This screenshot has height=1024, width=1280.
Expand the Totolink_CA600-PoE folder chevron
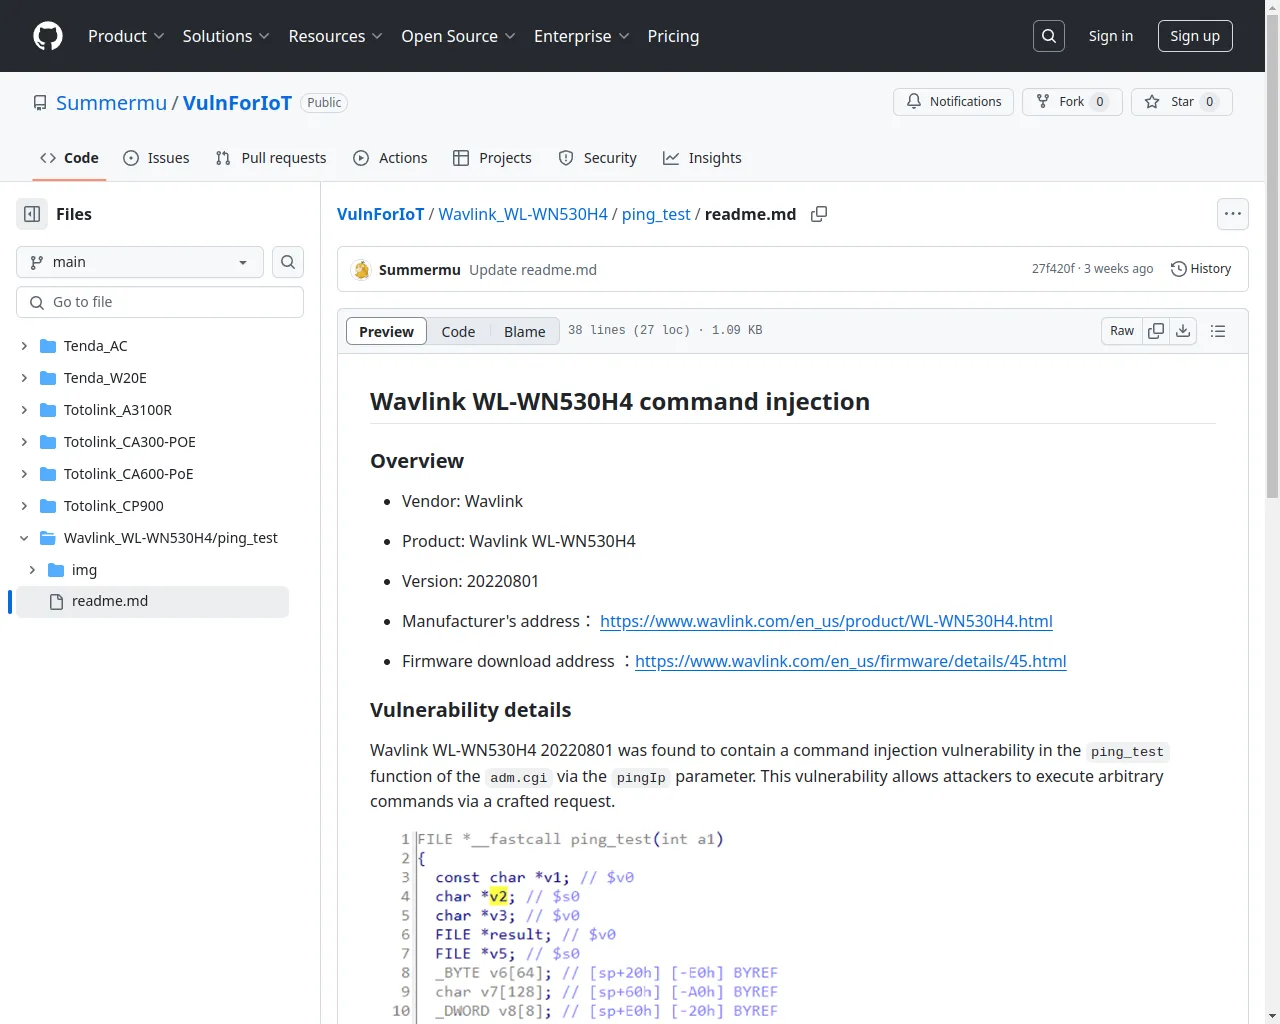(24, 474)
